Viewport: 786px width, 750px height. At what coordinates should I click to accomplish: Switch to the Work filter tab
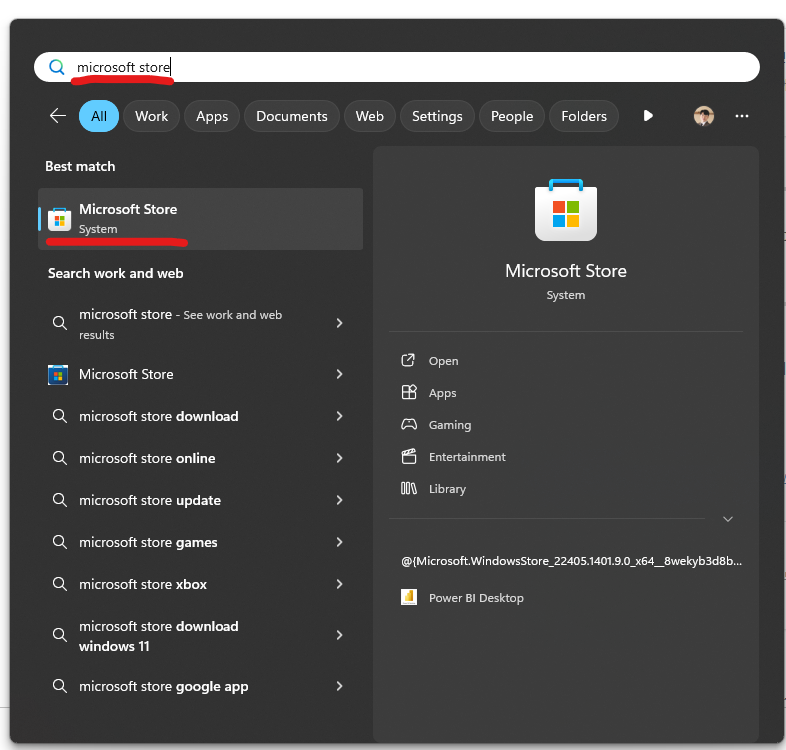point(151,116)
